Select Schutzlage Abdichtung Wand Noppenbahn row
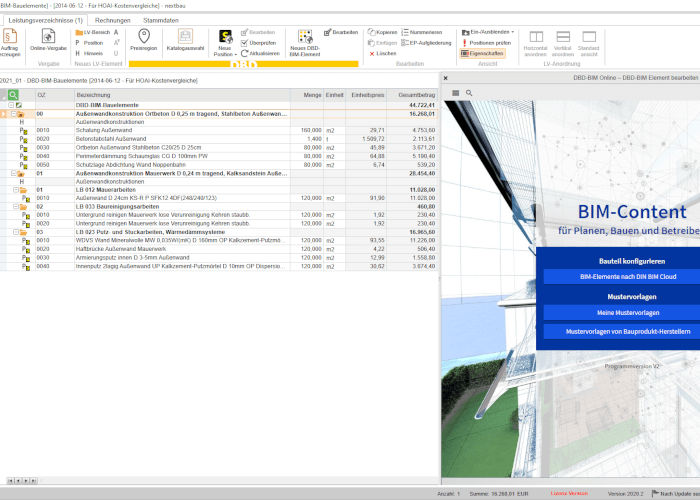The image size is (700, 500). coord(219,165)
